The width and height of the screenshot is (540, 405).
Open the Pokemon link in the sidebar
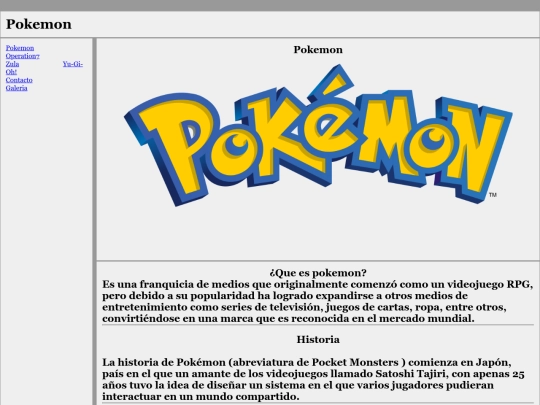pyautogui.click(x=20, y=48)
